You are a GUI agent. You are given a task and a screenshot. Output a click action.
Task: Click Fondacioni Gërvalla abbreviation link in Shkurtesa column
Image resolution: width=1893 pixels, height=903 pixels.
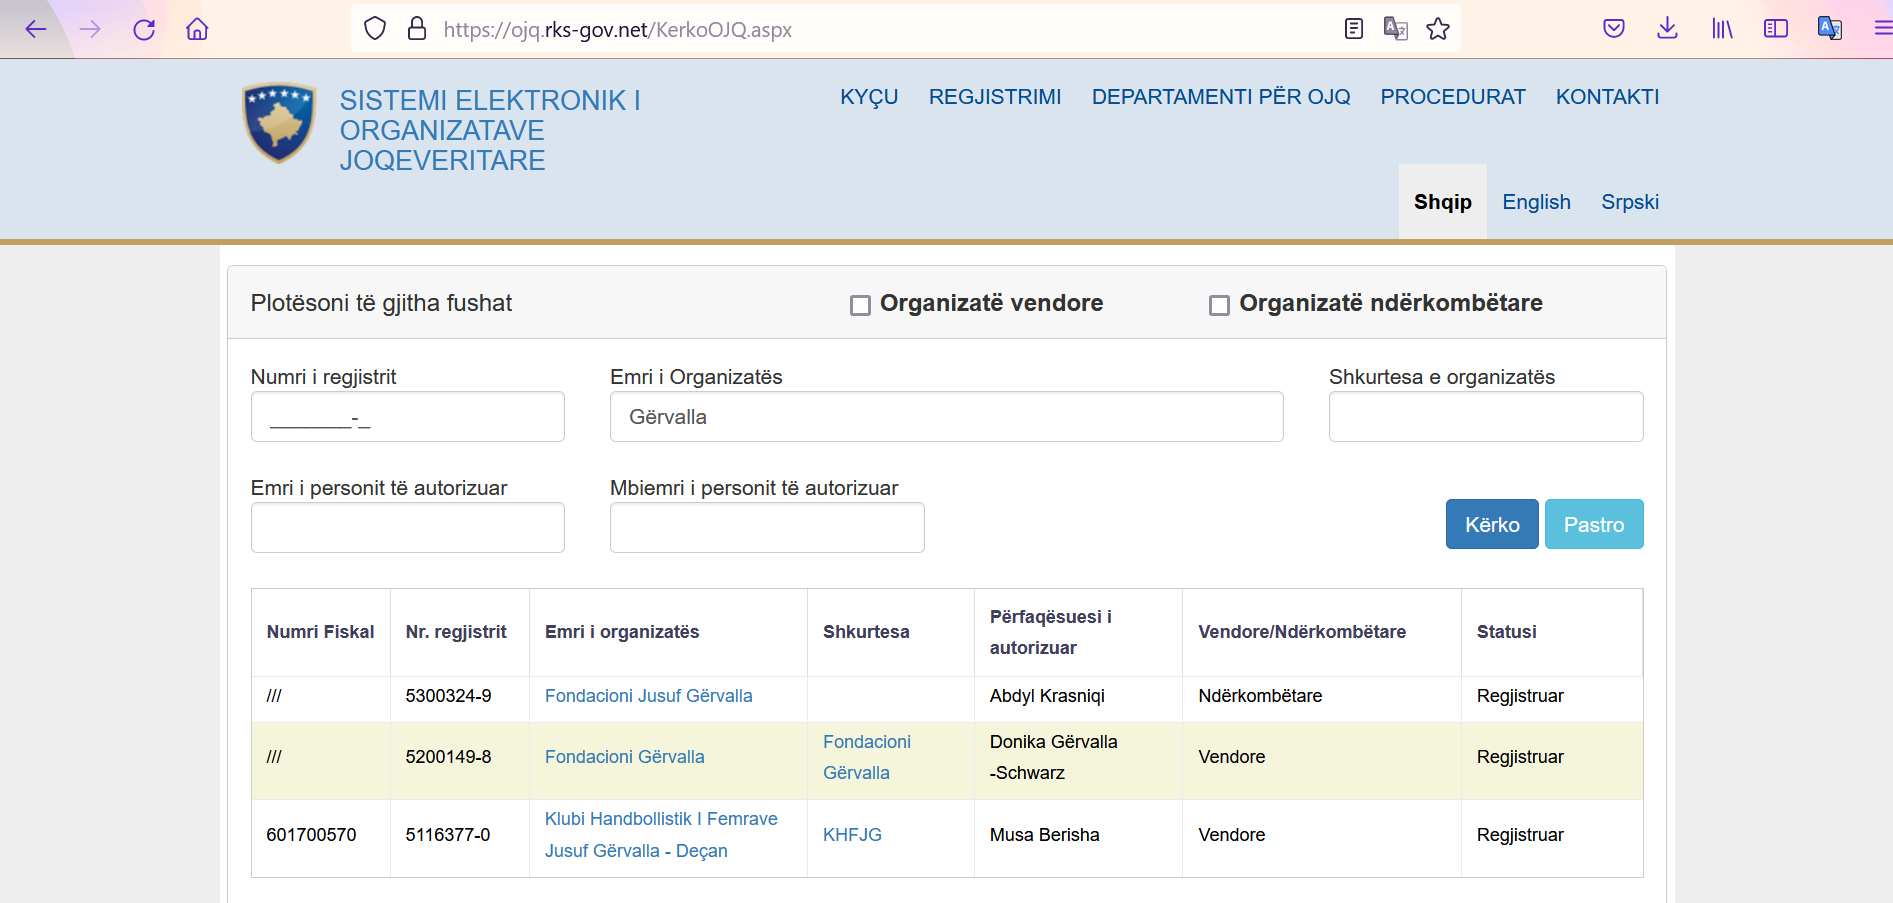(x=867, y=757)
